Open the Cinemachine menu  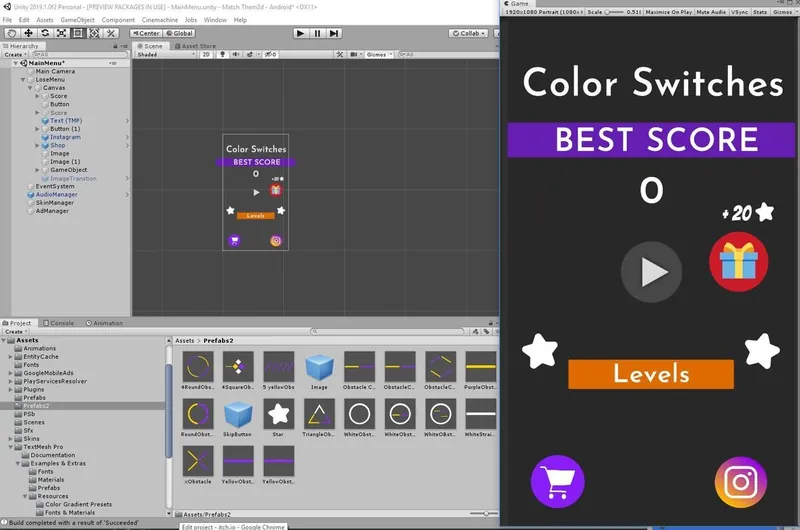click(x=160, y=20)
